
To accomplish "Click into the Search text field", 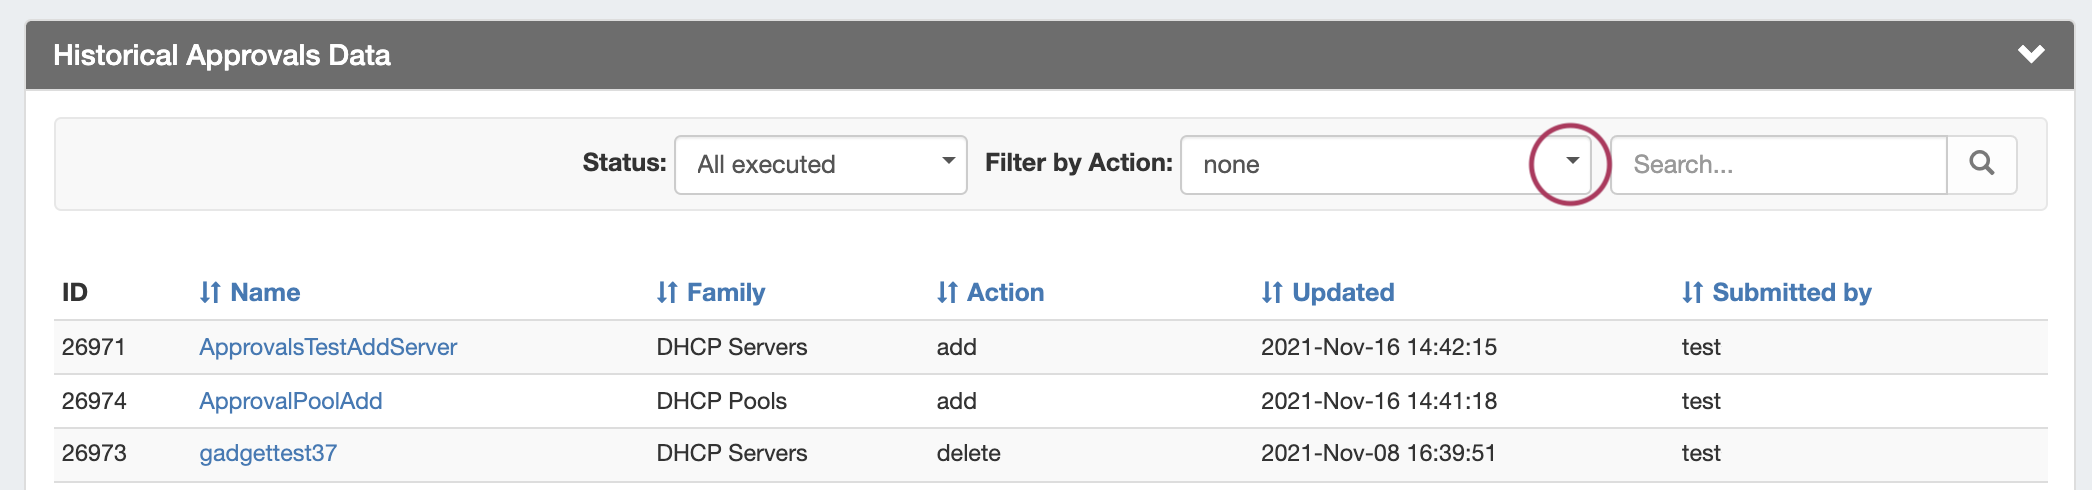I will [1778, 164].
